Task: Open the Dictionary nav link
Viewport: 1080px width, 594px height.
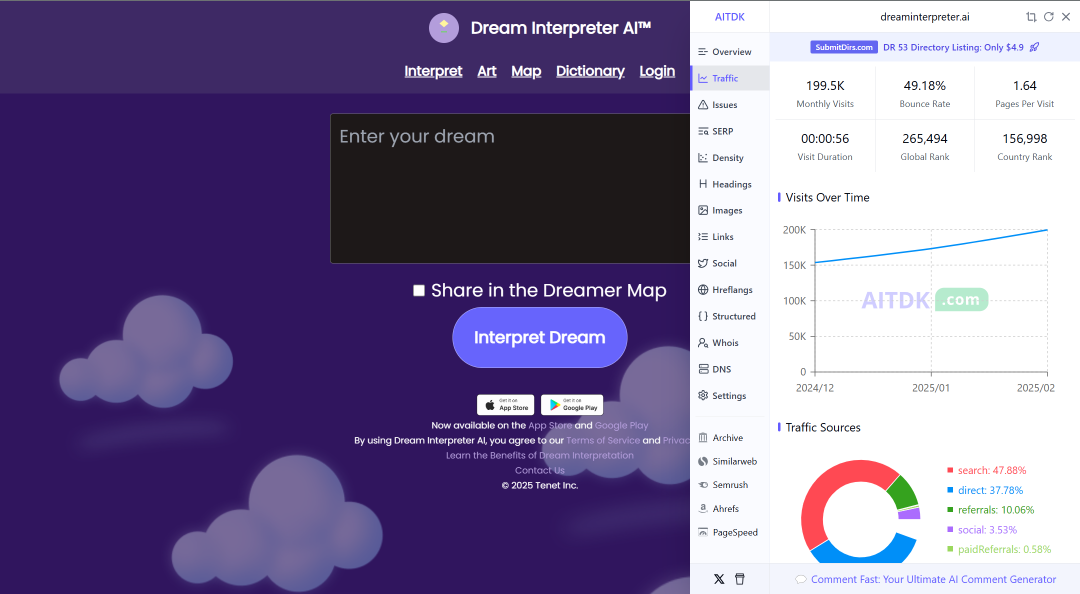Action: point(590,71)
